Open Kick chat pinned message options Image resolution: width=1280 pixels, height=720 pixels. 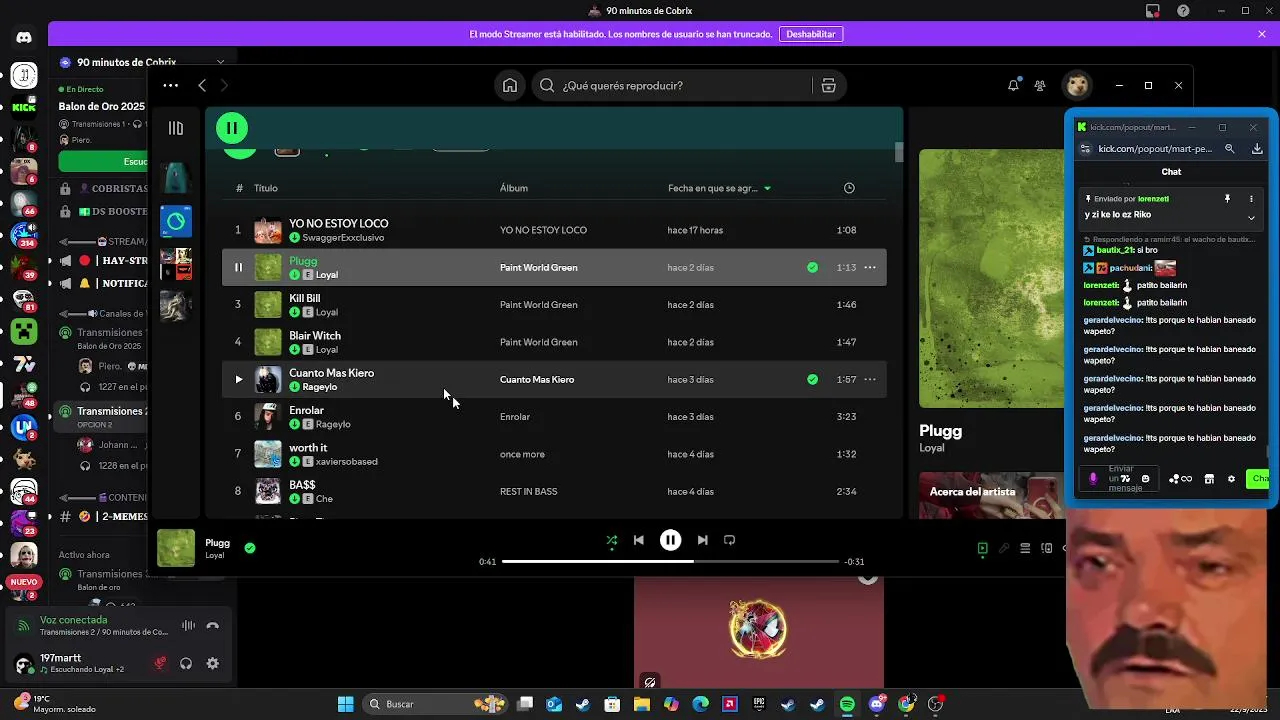click(x=1251, y=199)
